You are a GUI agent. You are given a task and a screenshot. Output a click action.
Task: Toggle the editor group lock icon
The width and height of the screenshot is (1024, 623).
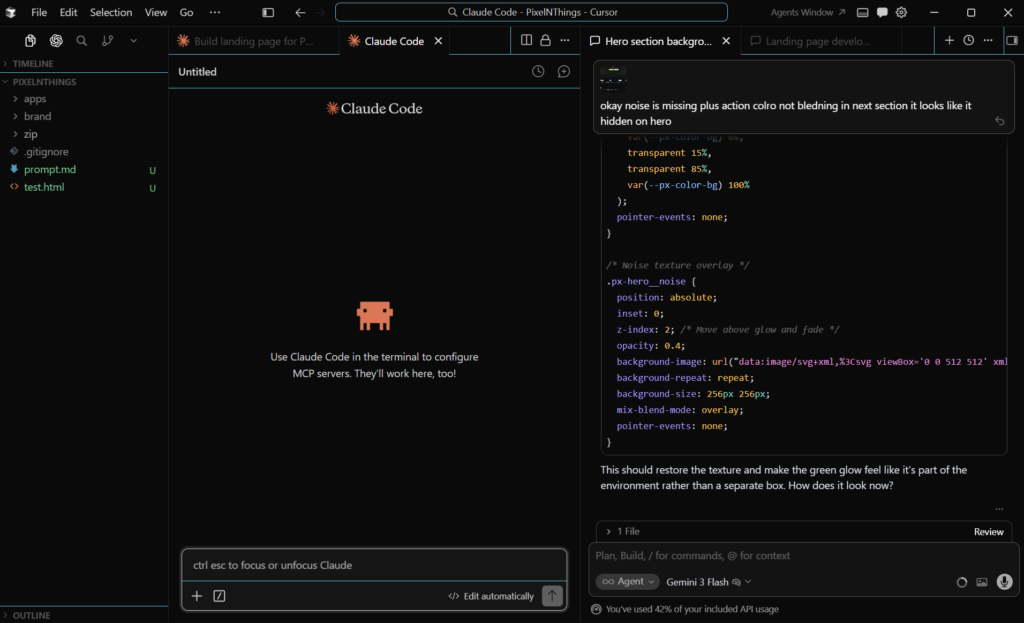tap(545, 40)
